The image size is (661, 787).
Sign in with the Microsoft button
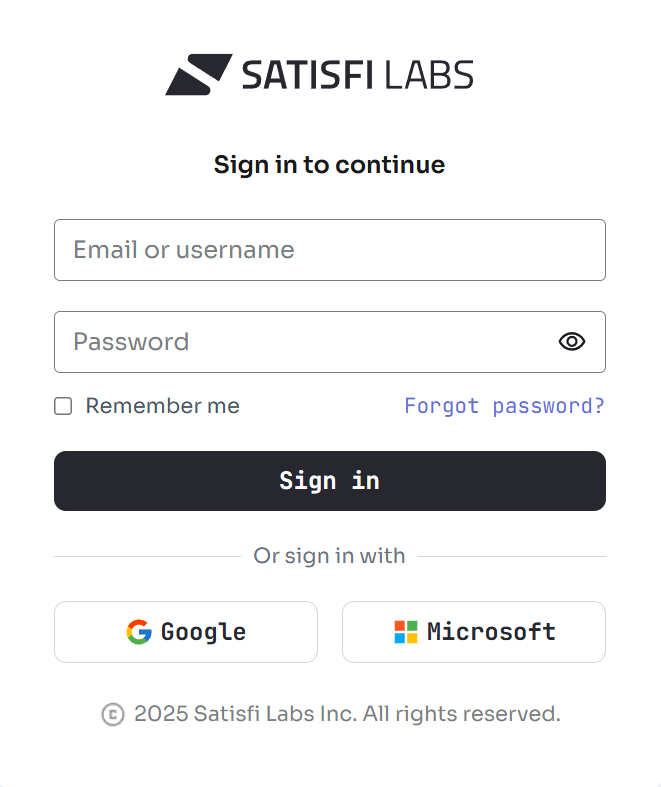coord(473,632)
